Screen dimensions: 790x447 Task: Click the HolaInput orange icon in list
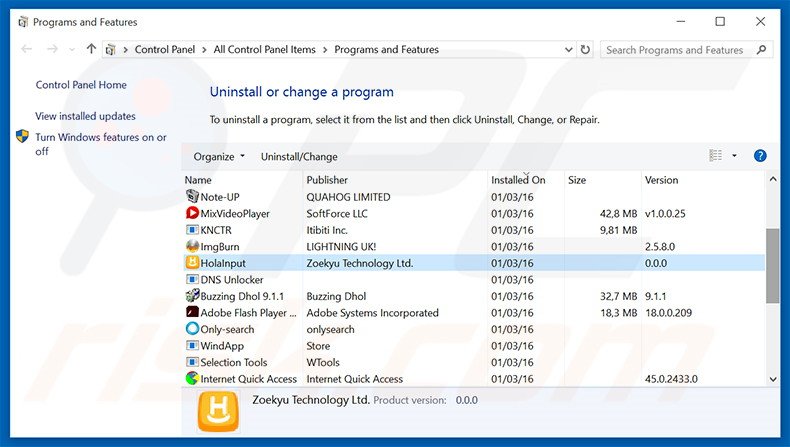(x=192, y=263)
